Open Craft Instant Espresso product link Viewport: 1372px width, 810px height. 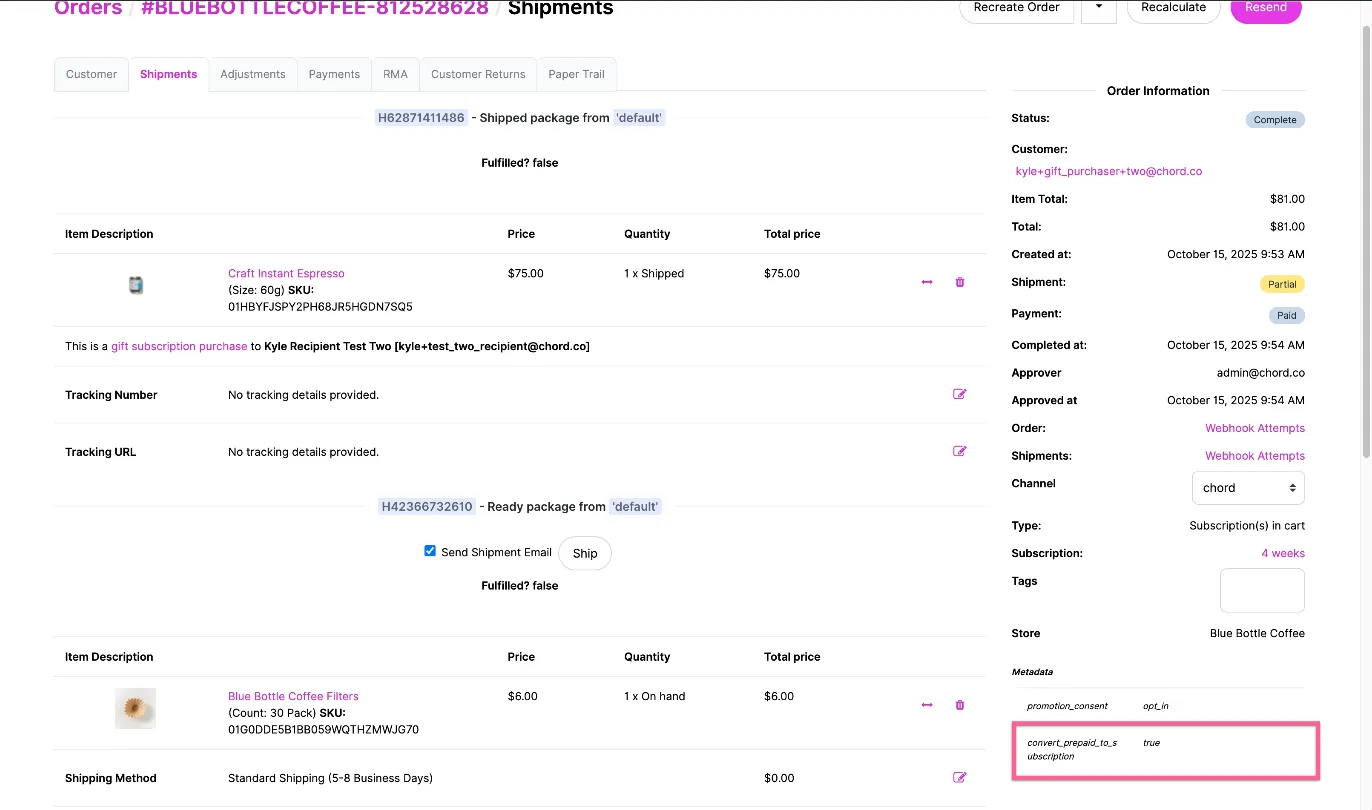pos(286,273)
